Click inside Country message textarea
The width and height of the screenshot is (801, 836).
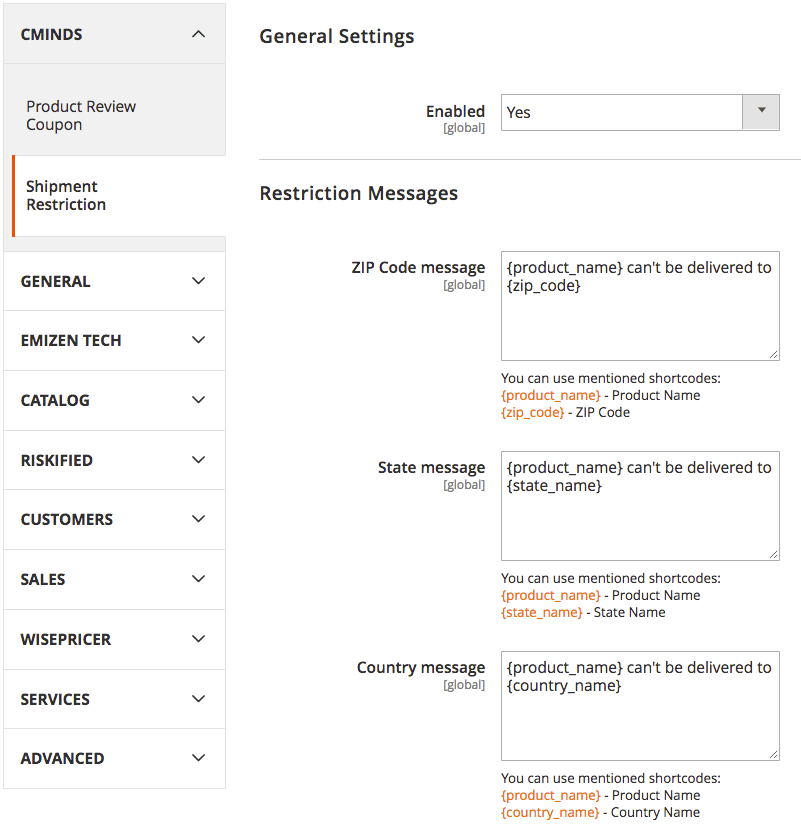639,720
